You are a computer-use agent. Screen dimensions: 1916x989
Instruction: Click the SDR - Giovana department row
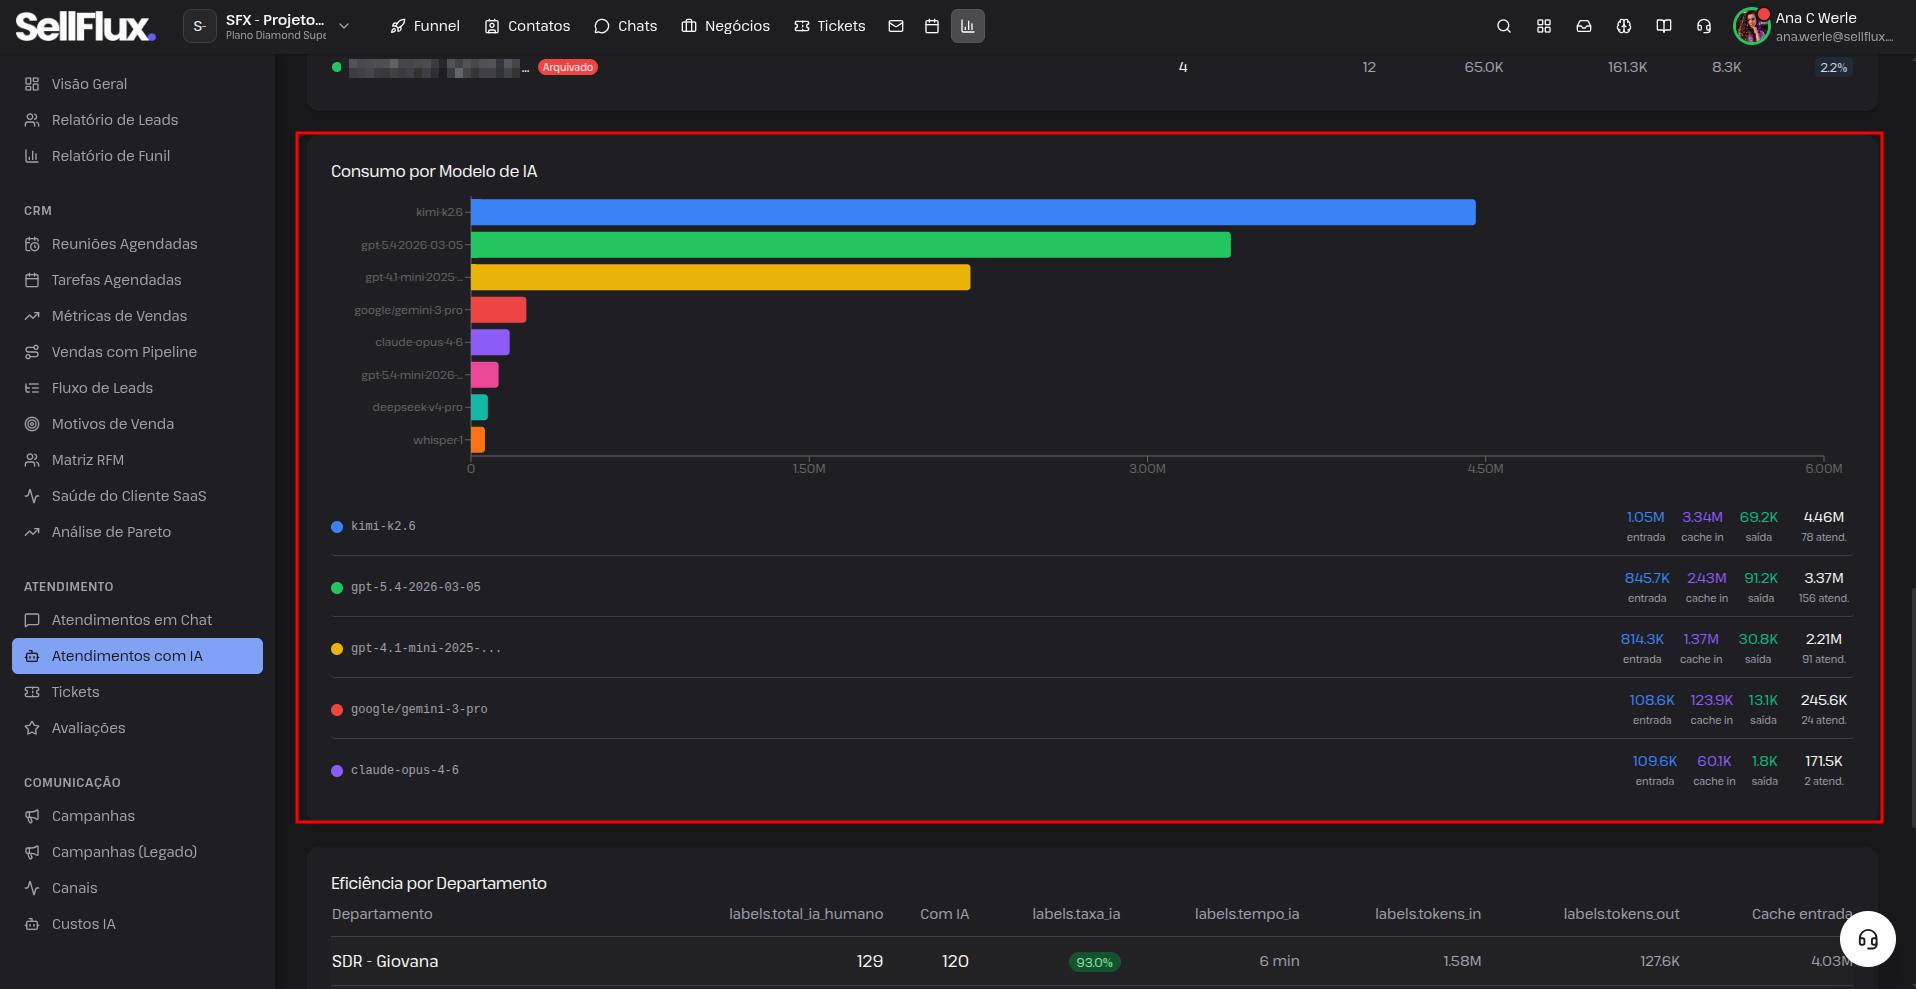click(x=1092, y=961)
